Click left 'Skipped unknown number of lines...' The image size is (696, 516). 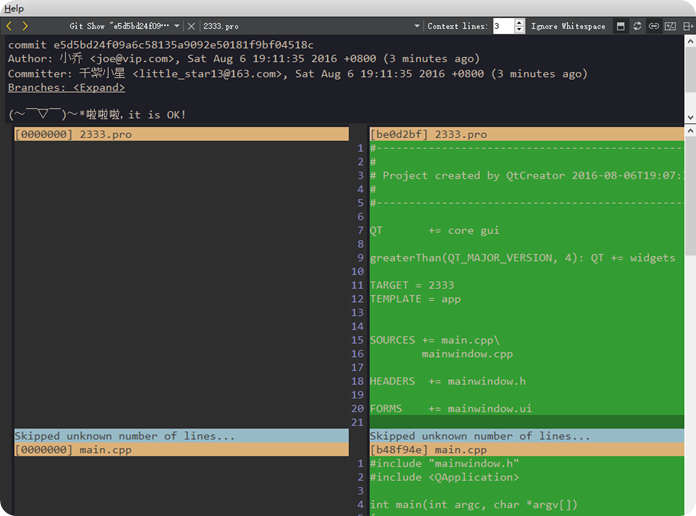182,436
